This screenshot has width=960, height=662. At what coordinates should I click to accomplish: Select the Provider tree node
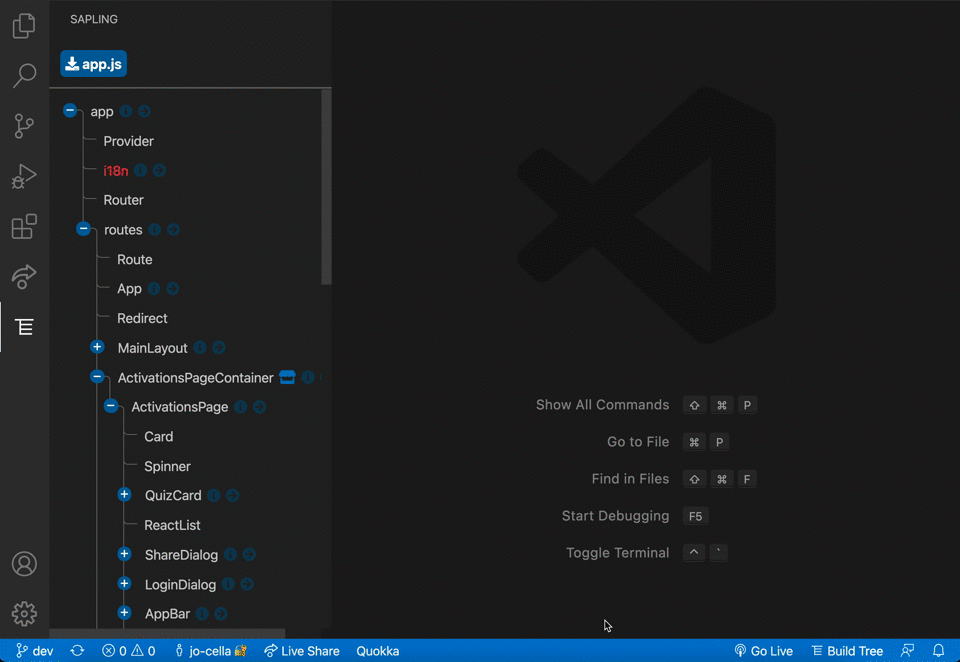[x=129, y=141]
